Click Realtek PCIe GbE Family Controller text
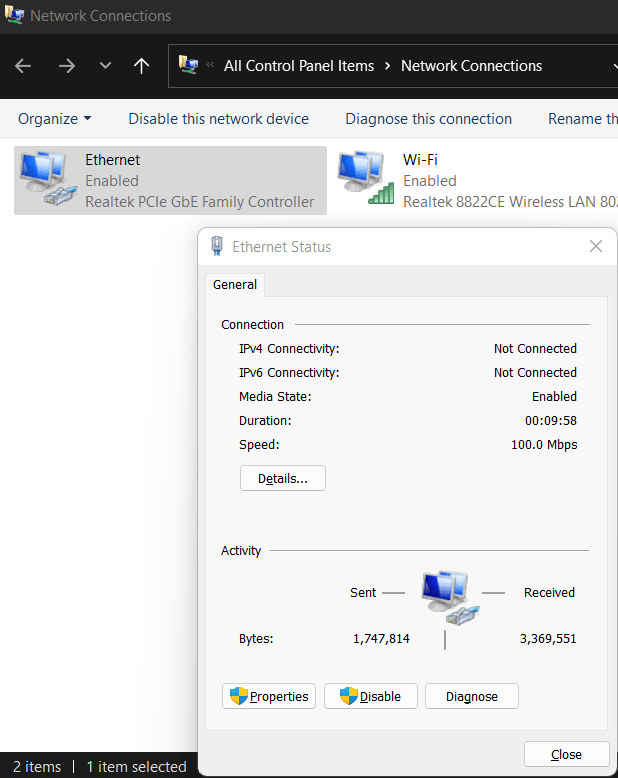Viewport: 618px width, 778px height. pos(199,202)
